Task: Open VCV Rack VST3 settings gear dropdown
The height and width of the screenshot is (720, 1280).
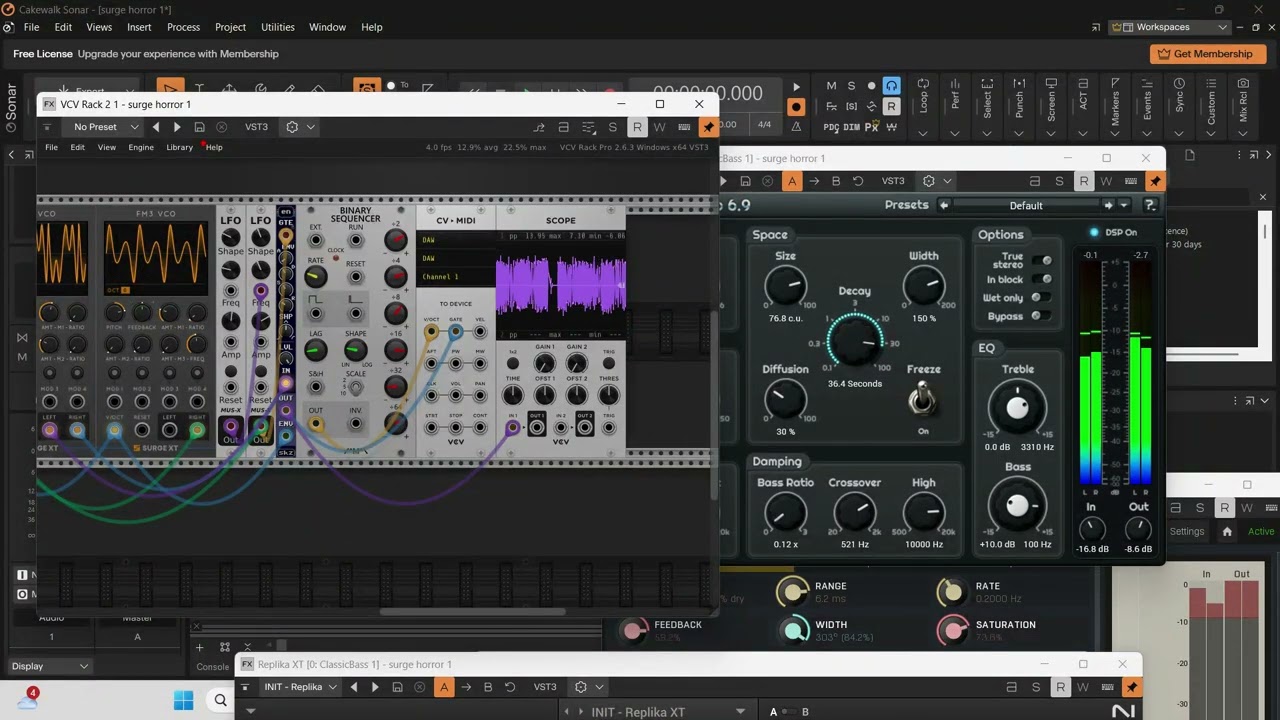Action: coord(300,127)
